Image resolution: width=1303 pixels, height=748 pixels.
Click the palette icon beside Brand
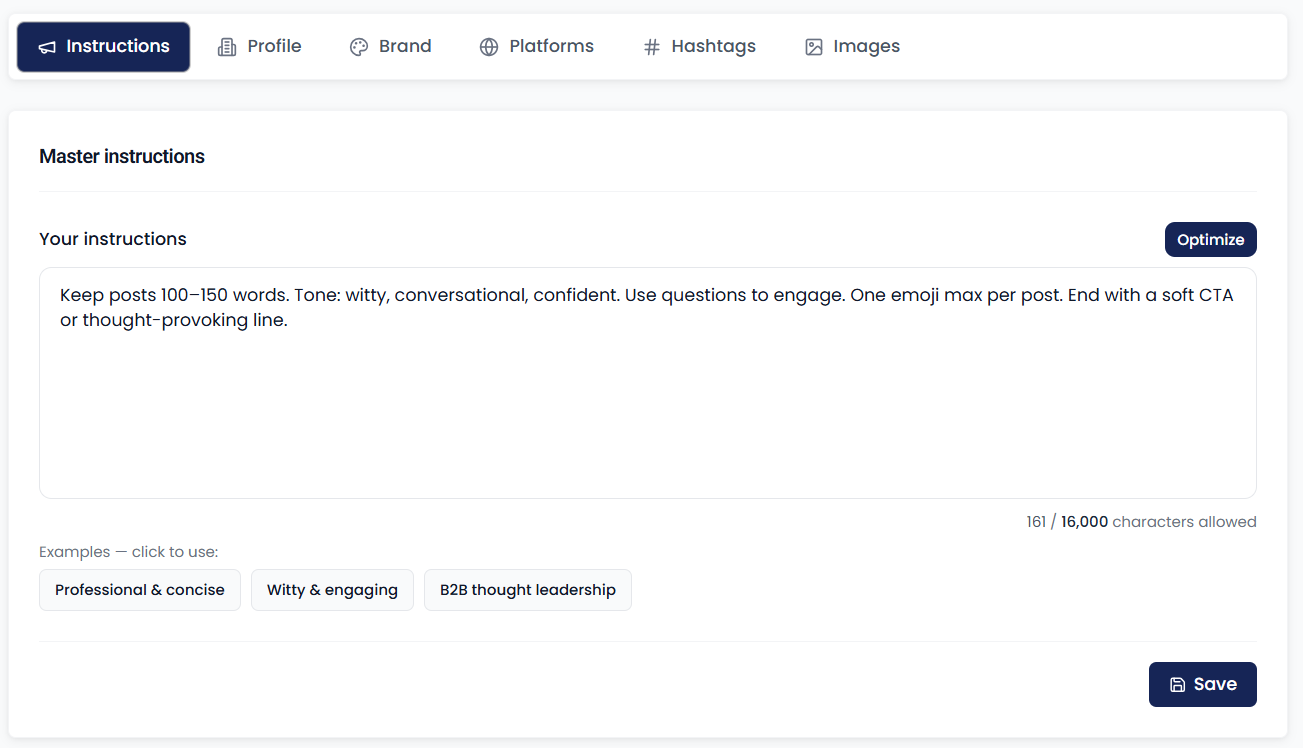coord(359,47)
